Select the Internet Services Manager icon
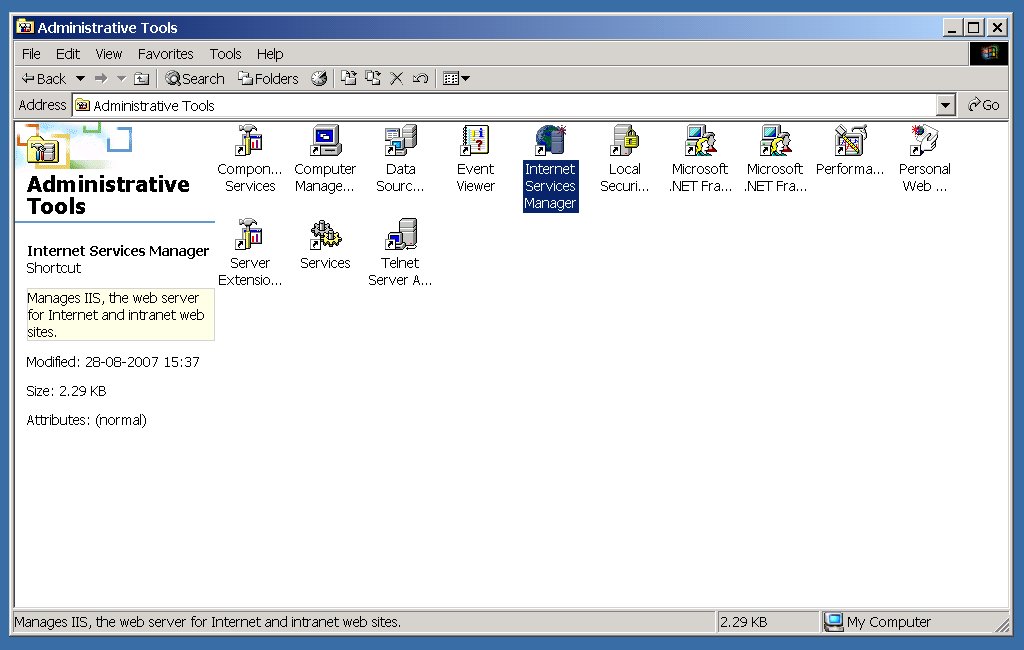This screenshot has width=1024, height=650. point(551,167)
